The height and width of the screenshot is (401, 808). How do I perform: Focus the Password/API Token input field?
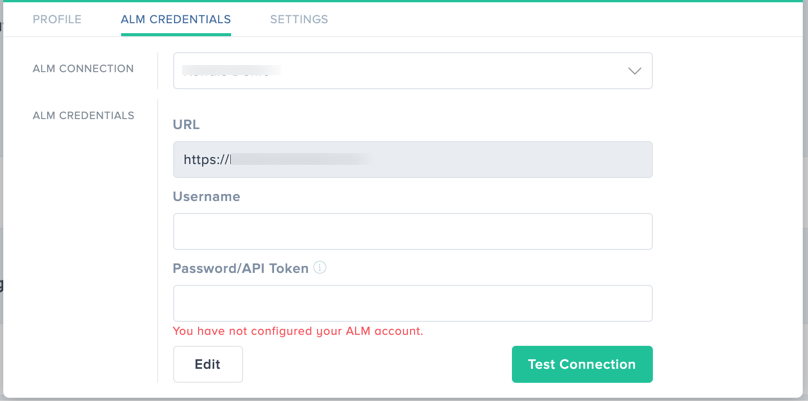(x=413, y=303)
